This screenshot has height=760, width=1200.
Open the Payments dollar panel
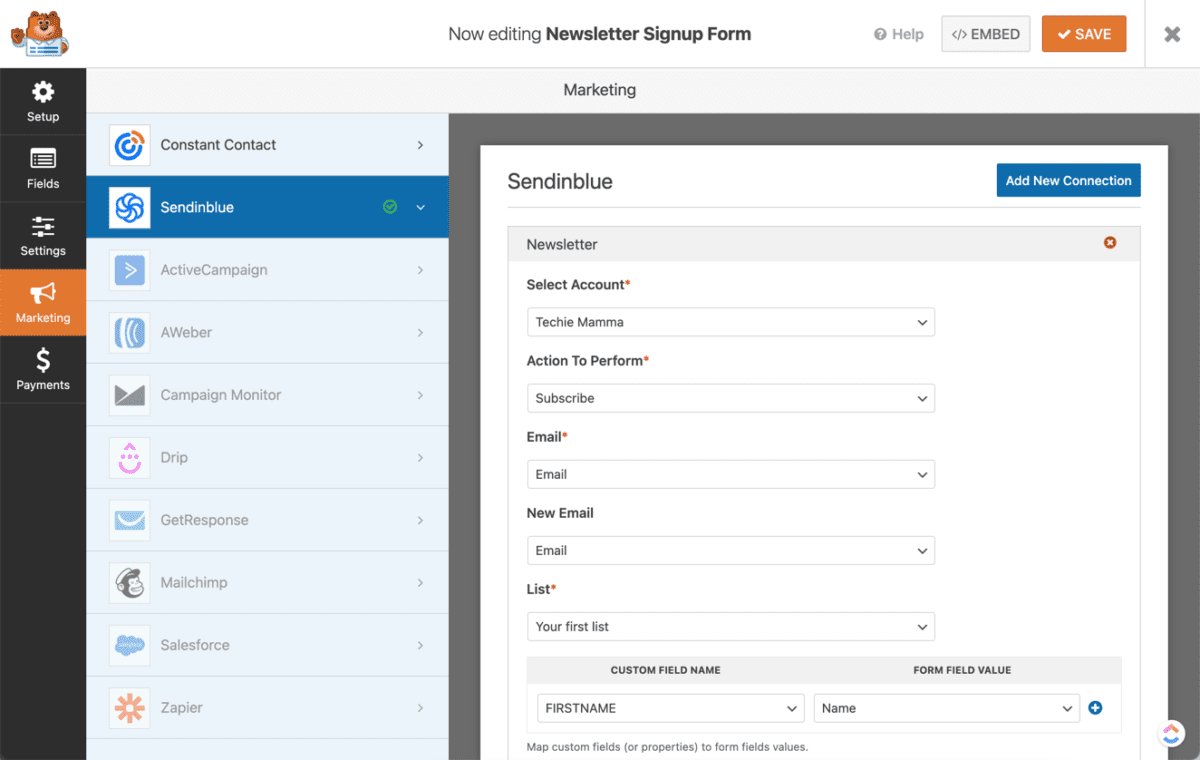(x=43, y=370)
